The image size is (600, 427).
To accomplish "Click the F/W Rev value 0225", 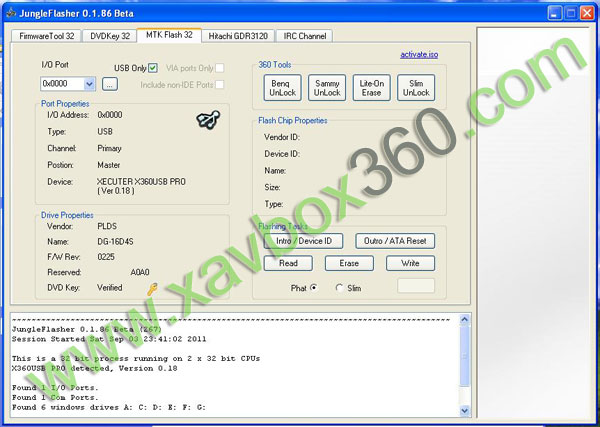I will coord(106,257).
